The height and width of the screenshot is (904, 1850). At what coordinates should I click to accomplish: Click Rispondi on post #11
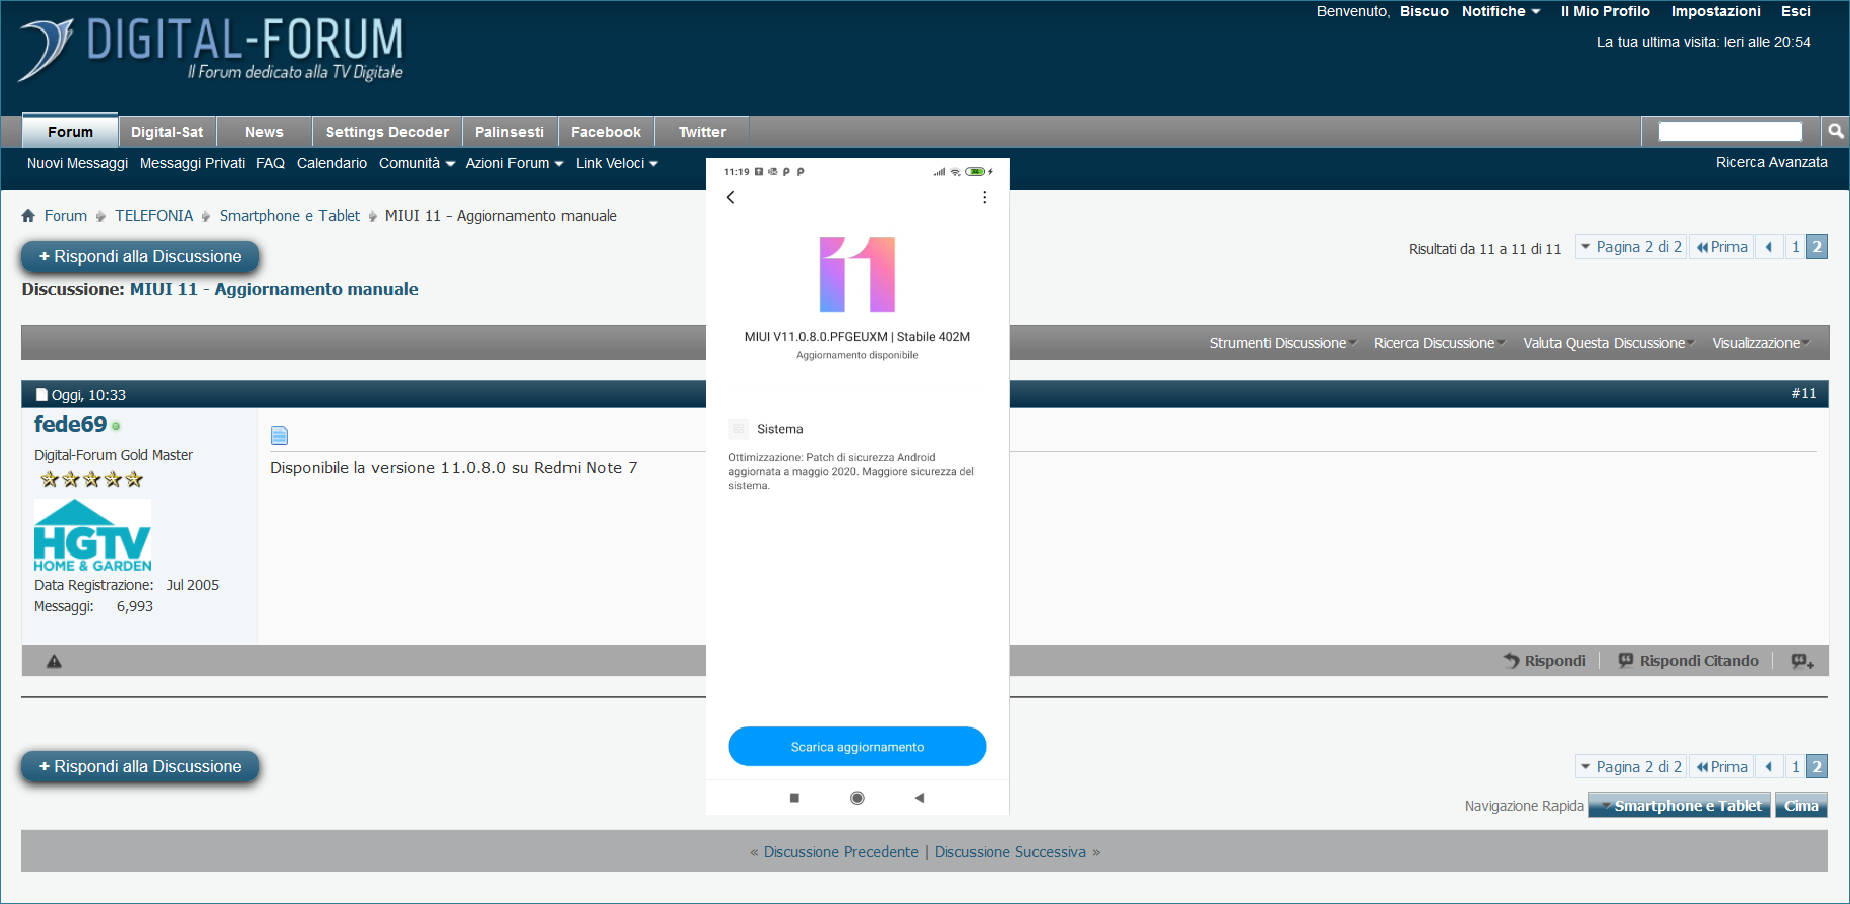(1545, 661)
